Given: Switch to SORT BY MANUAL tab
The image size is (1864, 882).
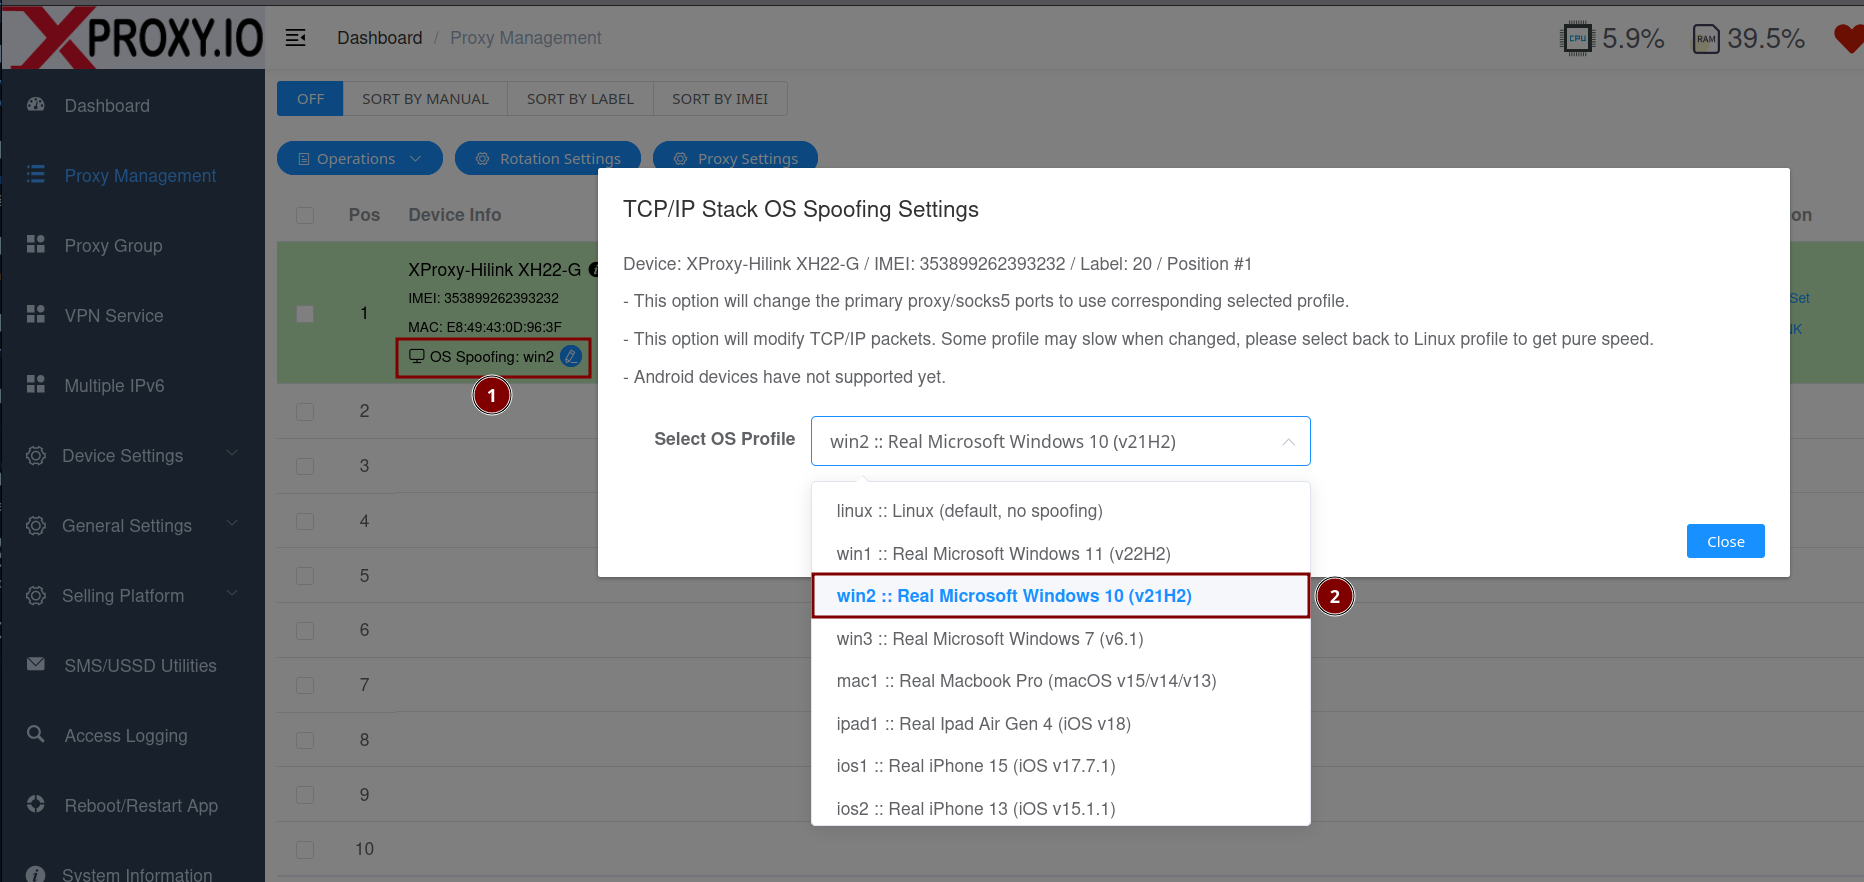Looking at the screenshot, I should (x=425, y=99).
